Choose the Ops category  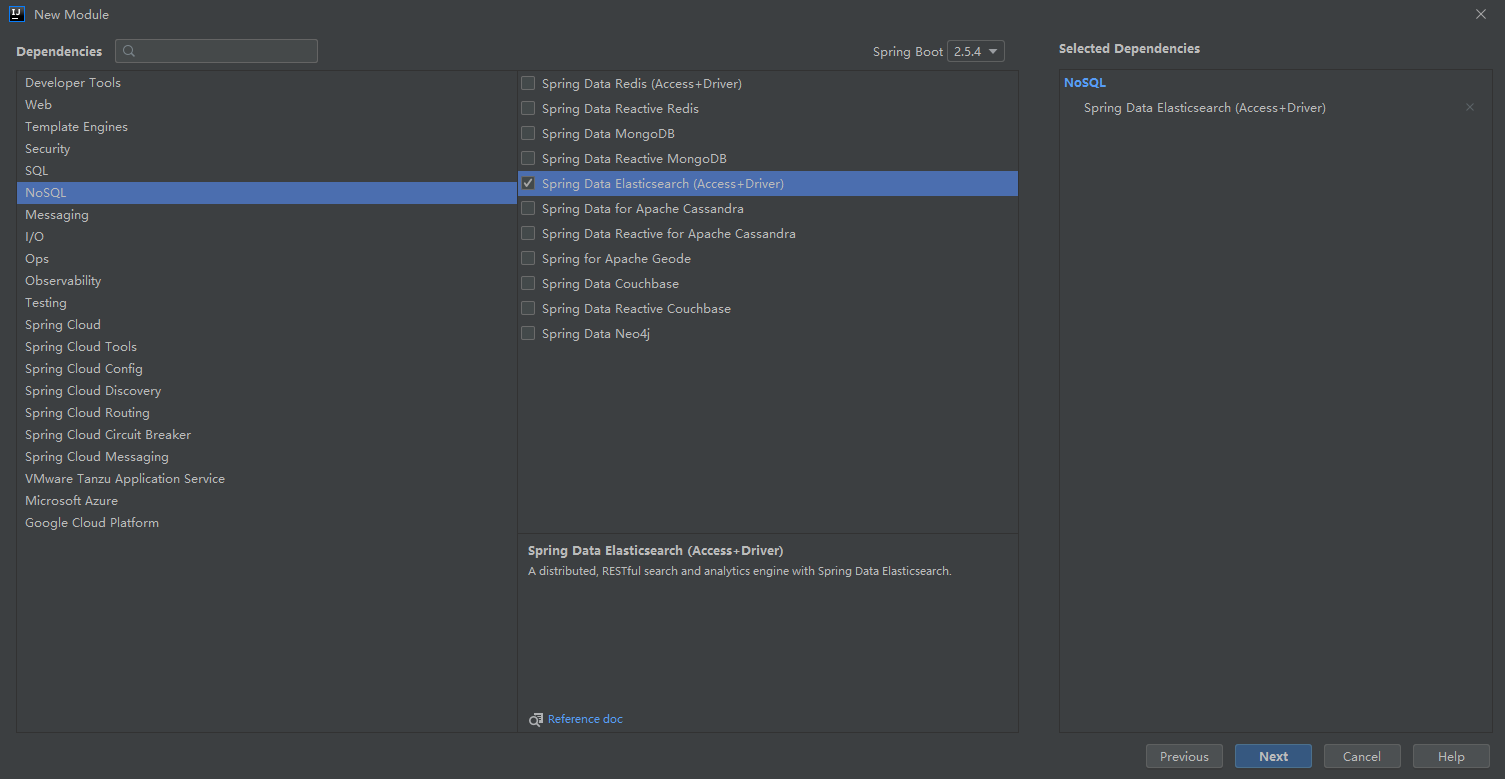click(266, 258)
